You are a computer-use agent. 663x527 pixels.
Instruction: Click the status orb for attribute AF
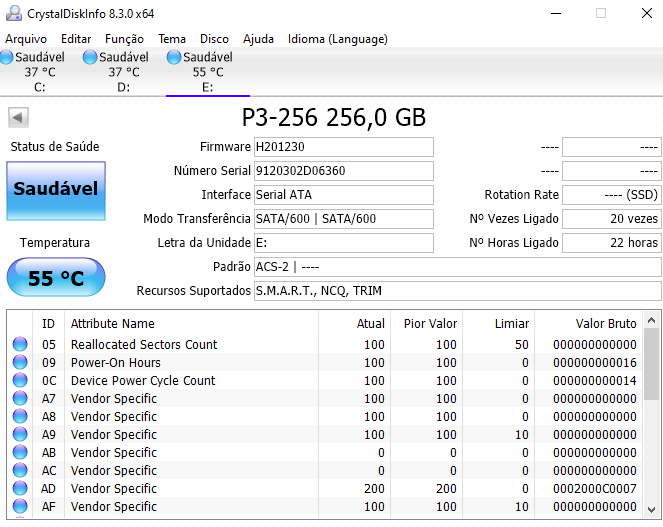20,506
